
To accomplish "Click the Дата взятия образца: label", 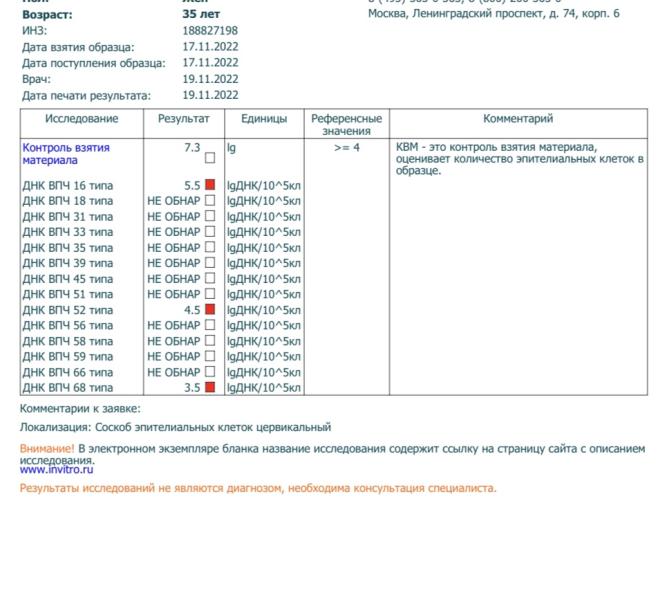I will [x=78, y=47].
